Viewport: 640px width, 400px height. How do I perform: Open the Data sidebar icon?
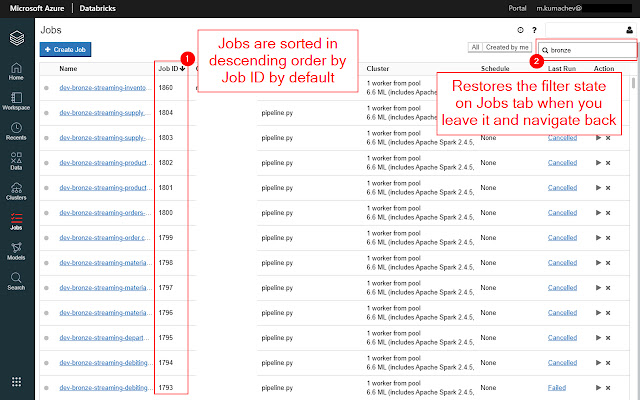pyautogui.click(x=16, y=161)
